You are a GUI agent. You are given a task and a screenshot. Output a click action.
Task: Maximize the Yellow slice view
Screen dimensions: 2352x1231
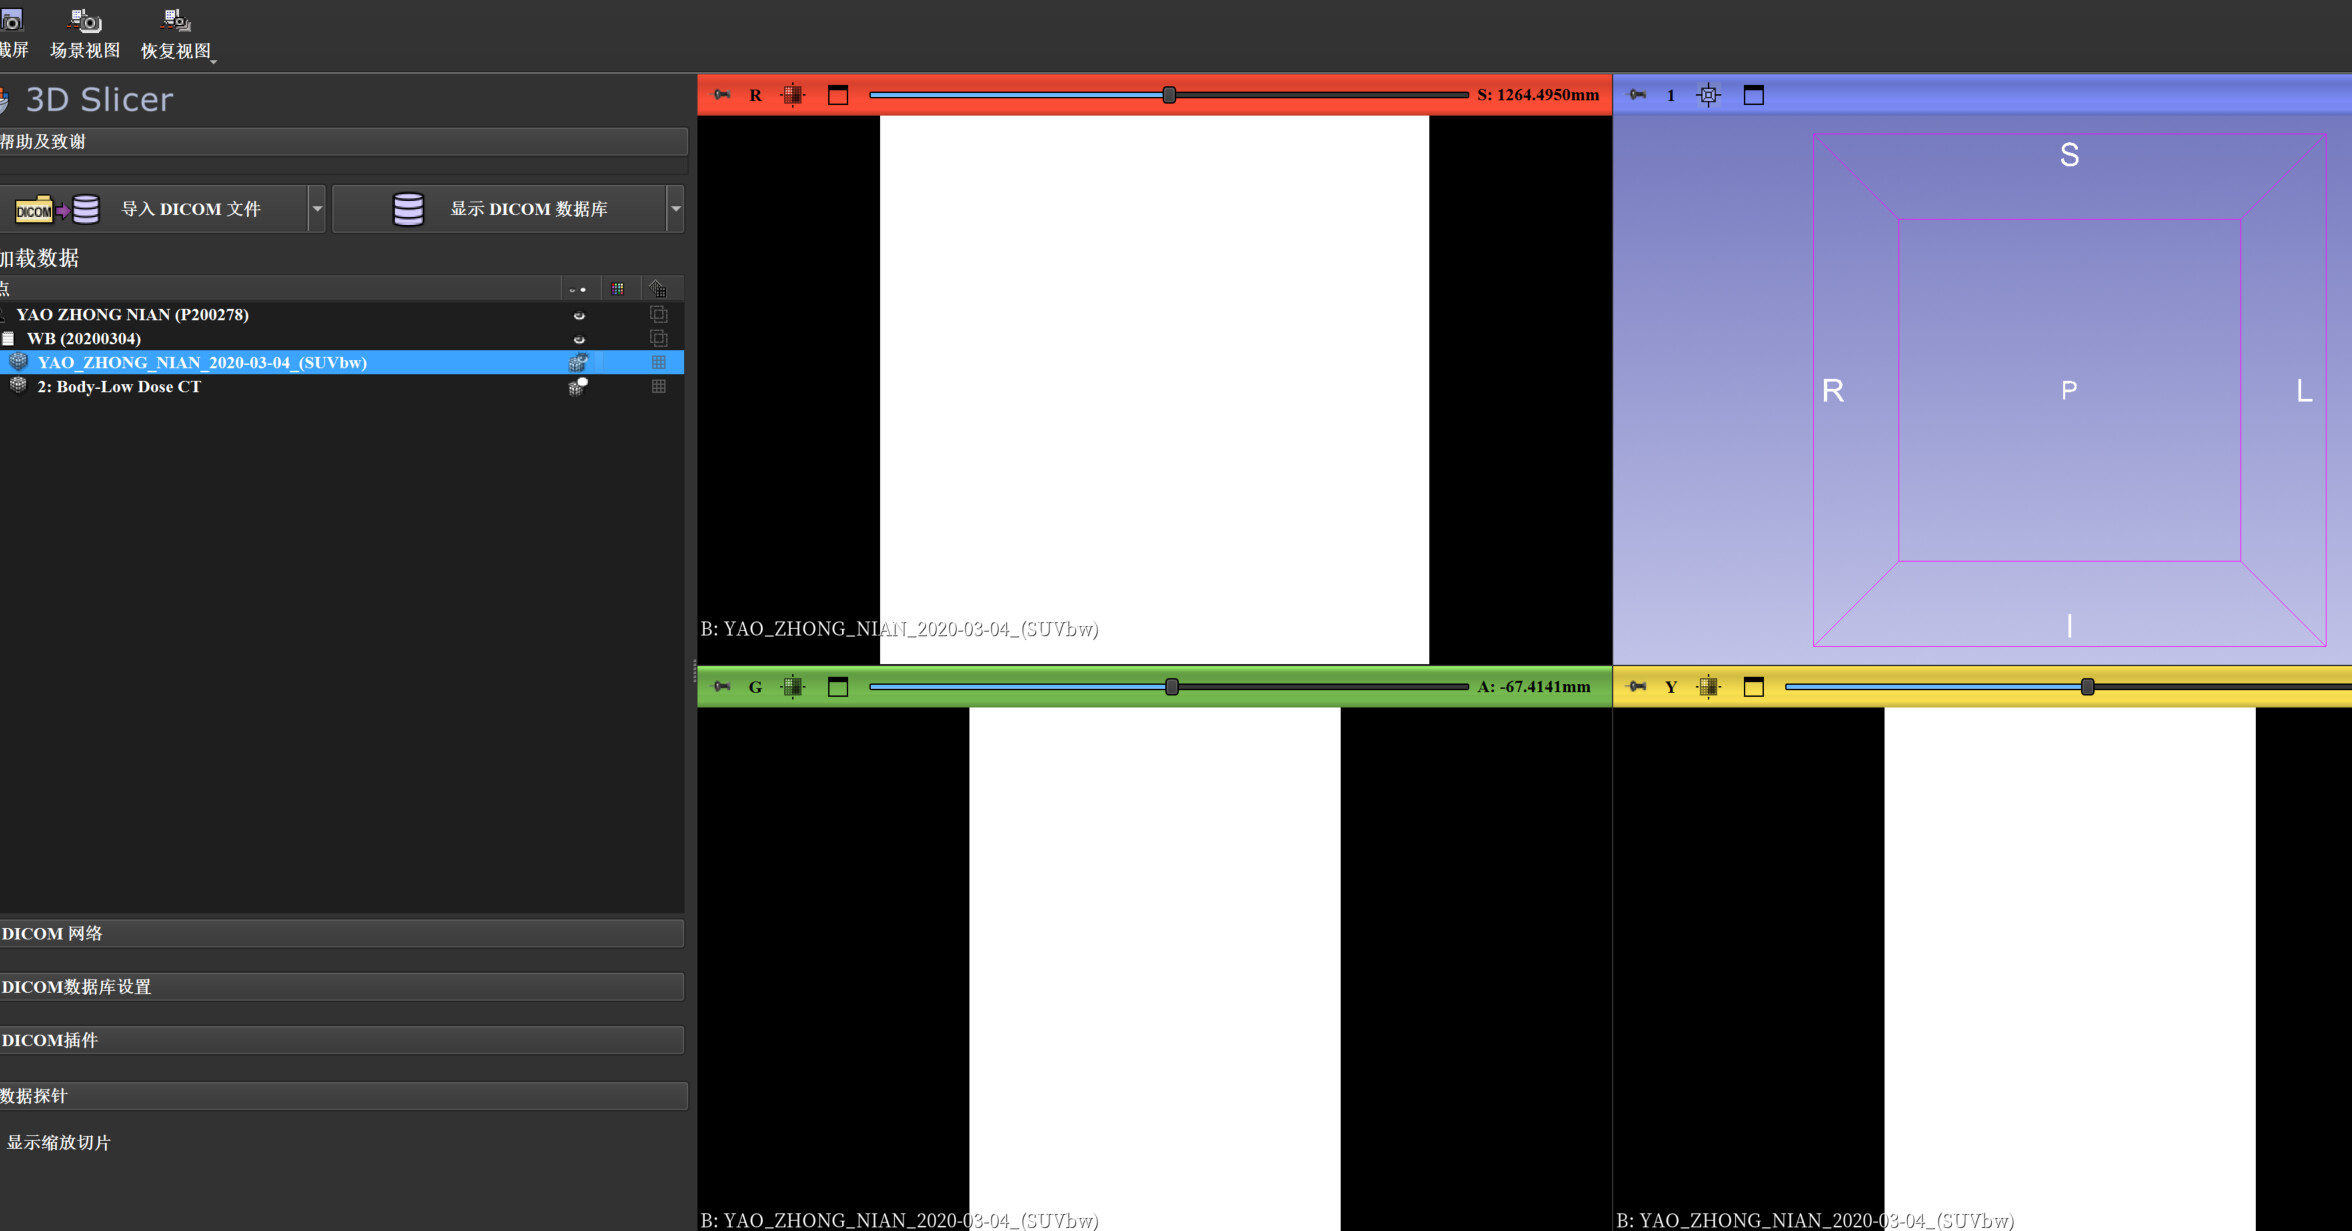tap(1753, 687)
